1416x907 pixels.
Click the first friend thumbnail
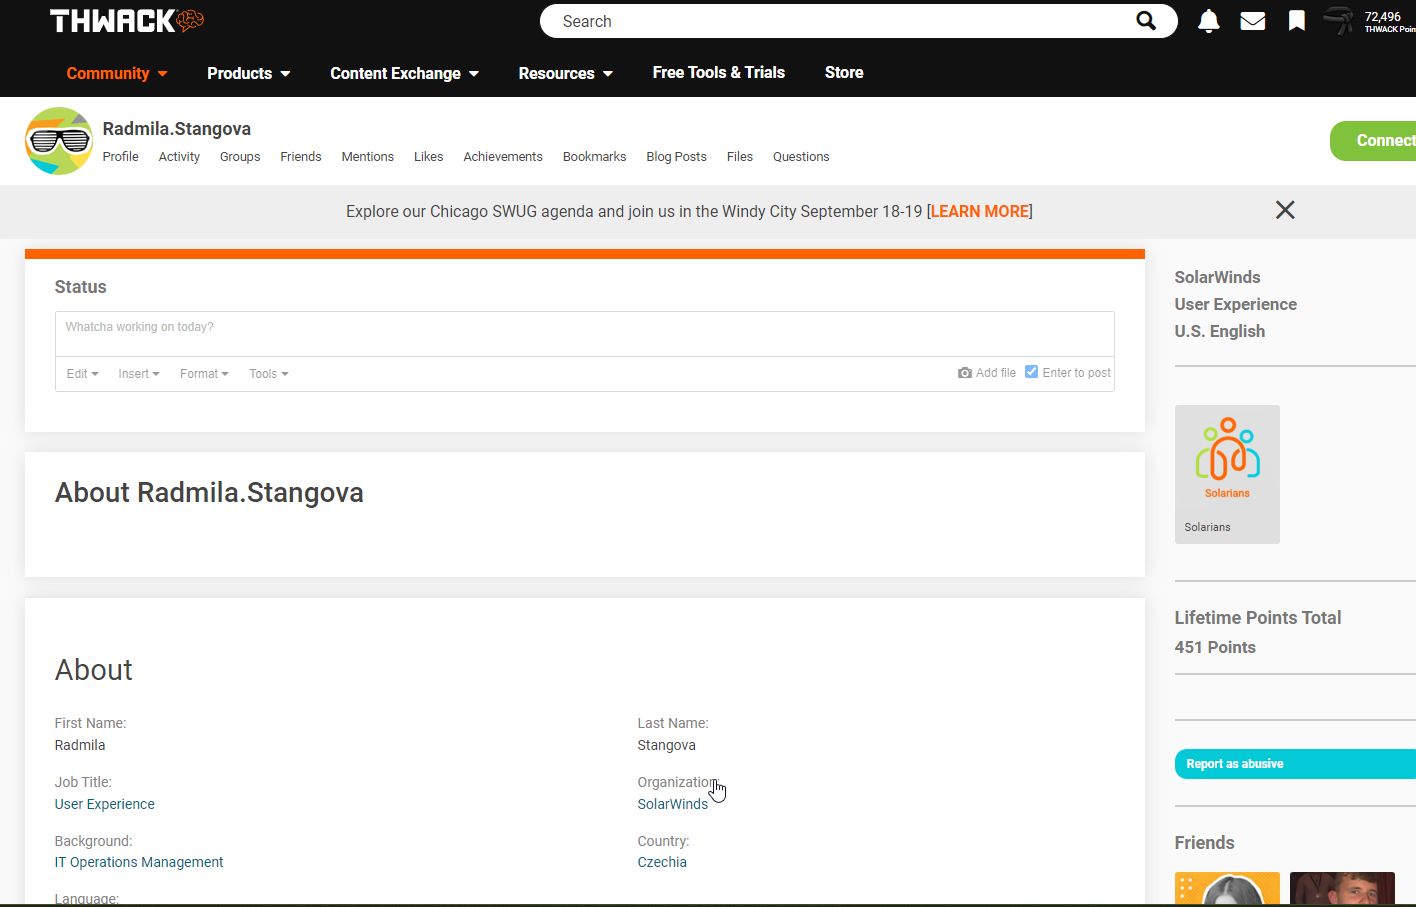(1227, 889)
